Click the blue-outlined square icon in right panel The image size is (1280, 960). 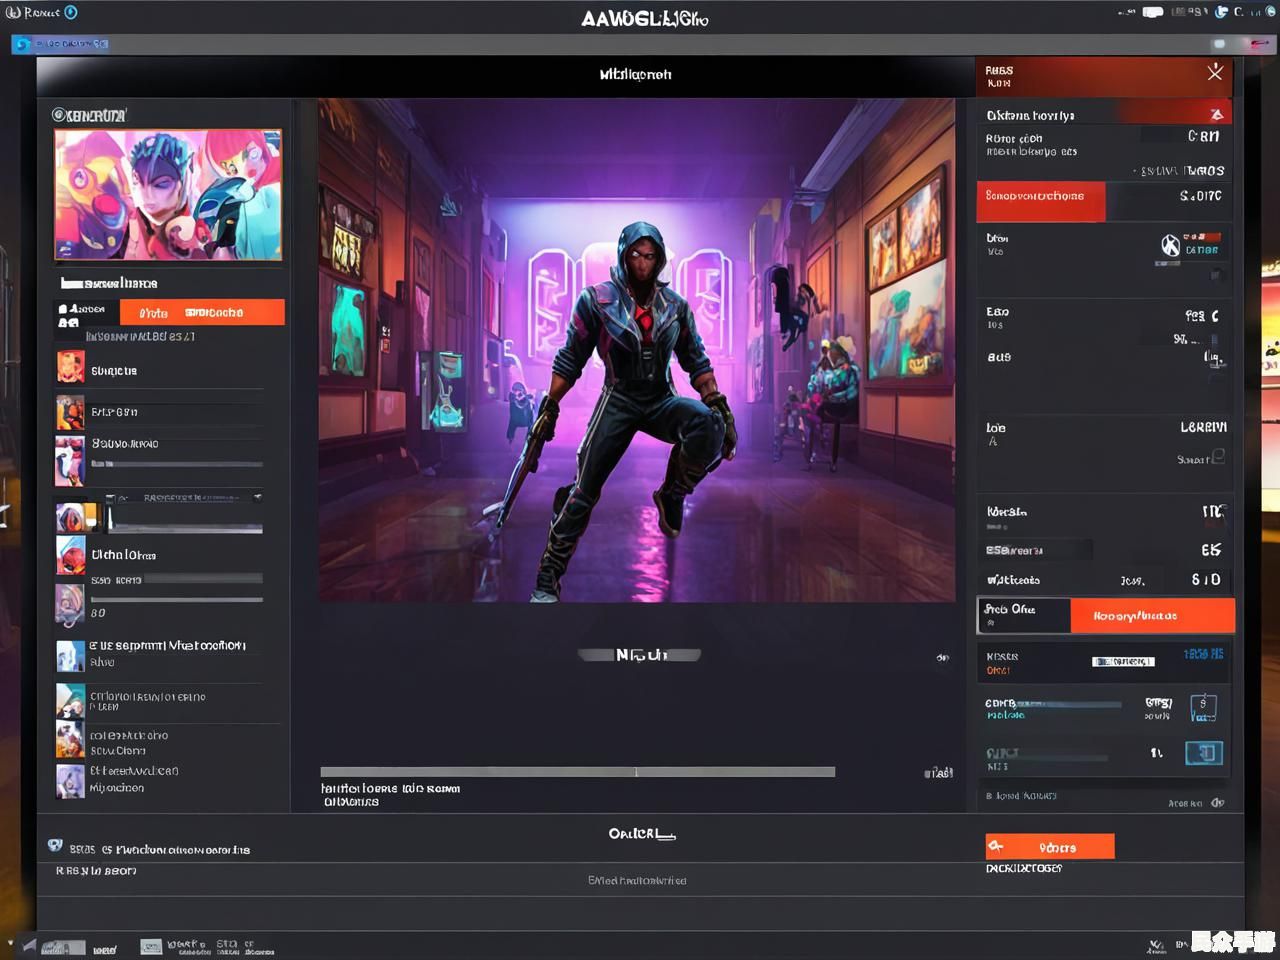1203,707
